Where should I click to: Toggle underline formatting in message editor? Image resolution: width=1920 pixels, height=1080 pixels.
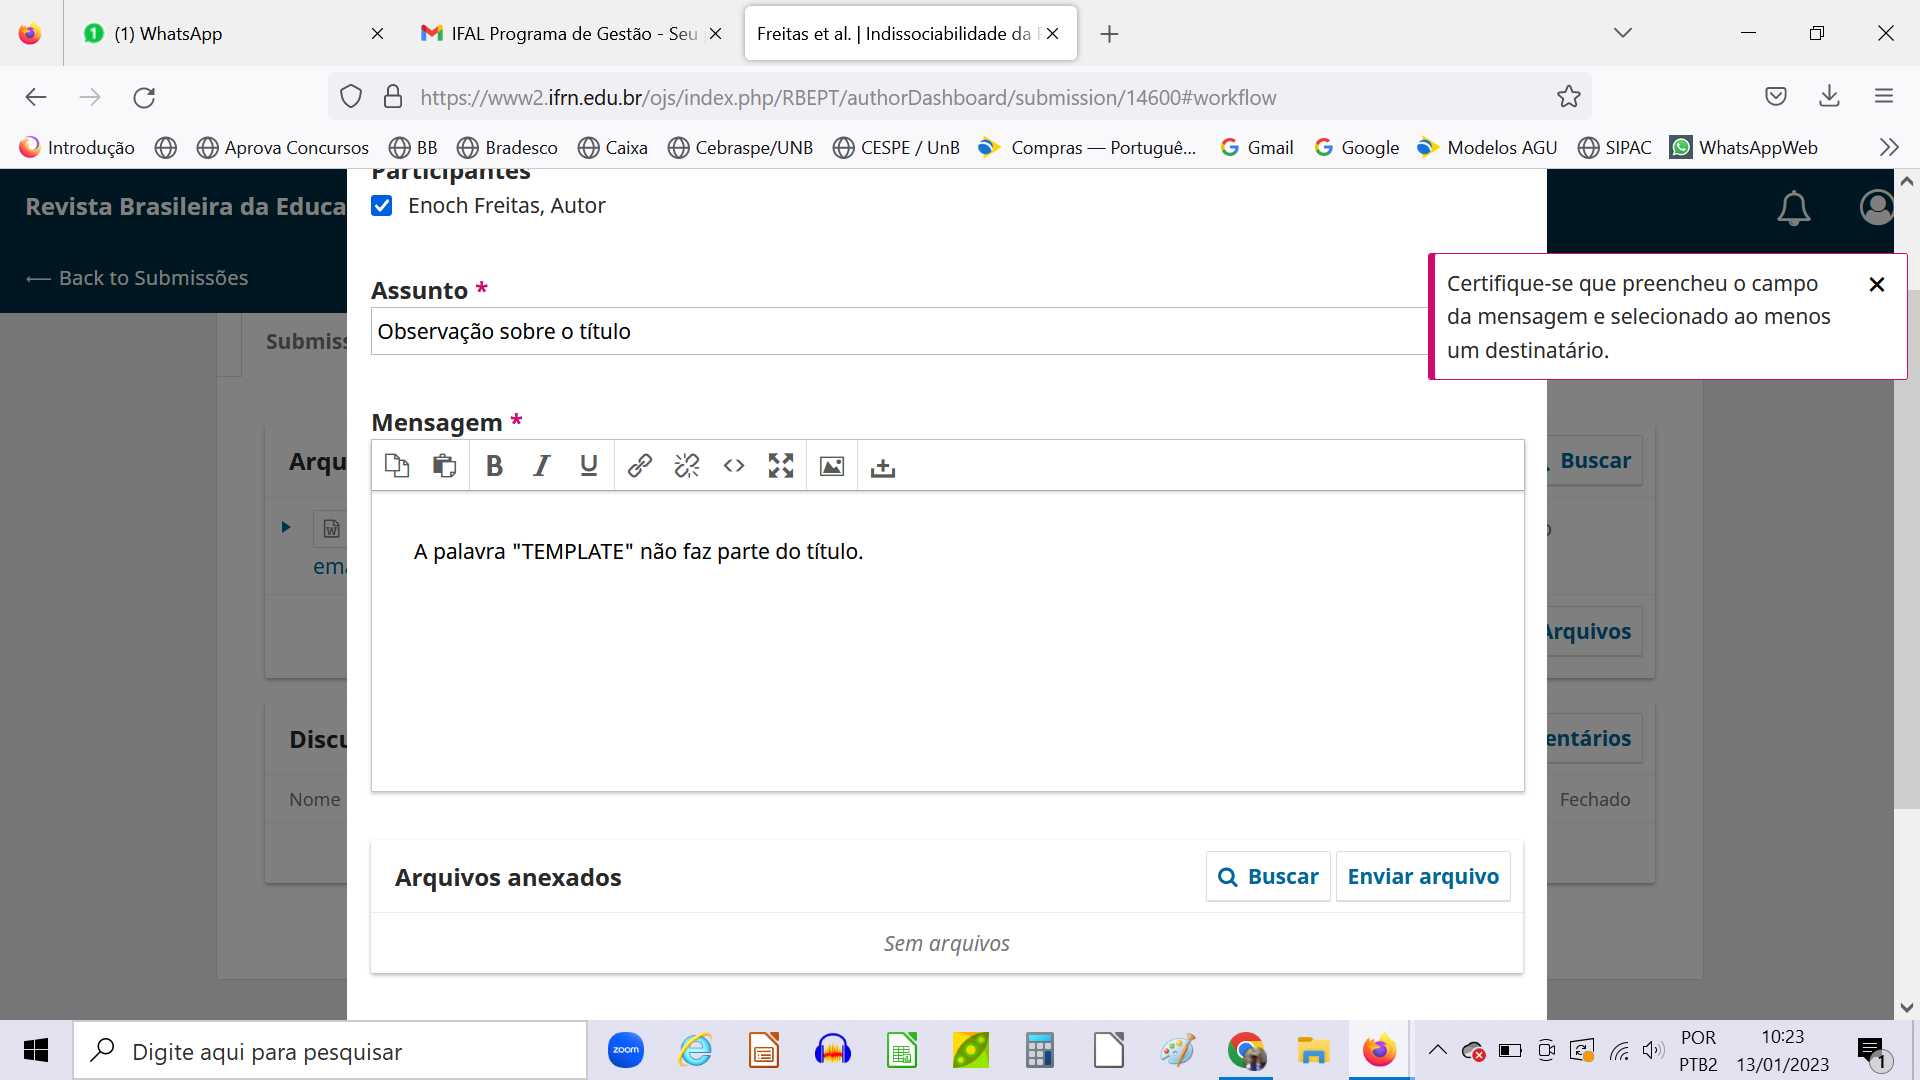tap(589, 466)
